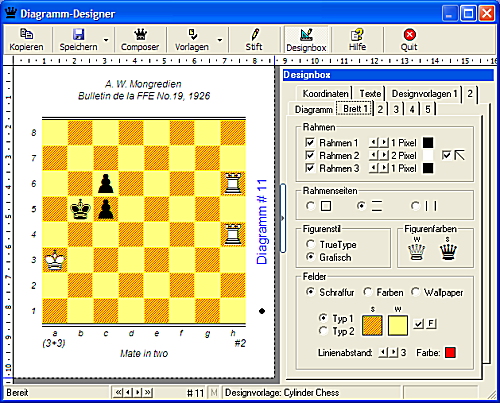This screenshot has width=500, height=403.
Task: Go to the last diagram in status bar
Action: 148,392
